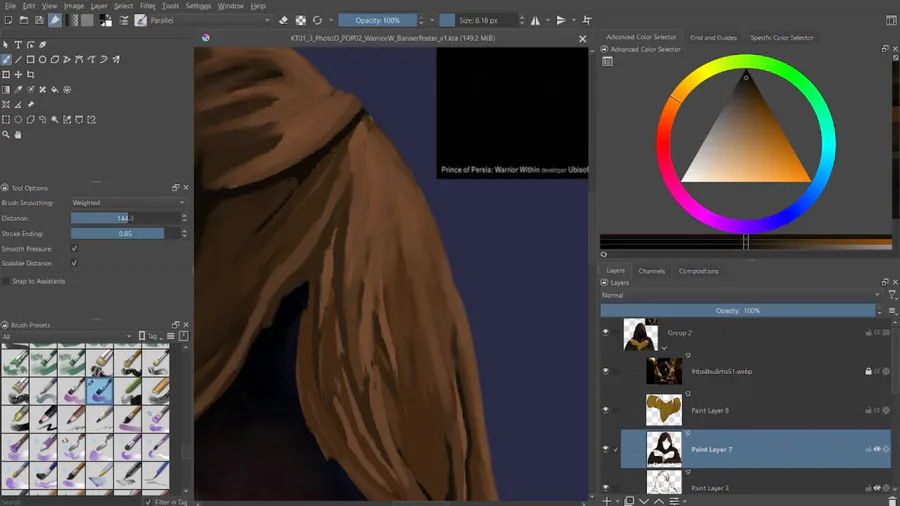Move layer up arrow icon
This screenshot has height=506, width=900.
point(659,501)
